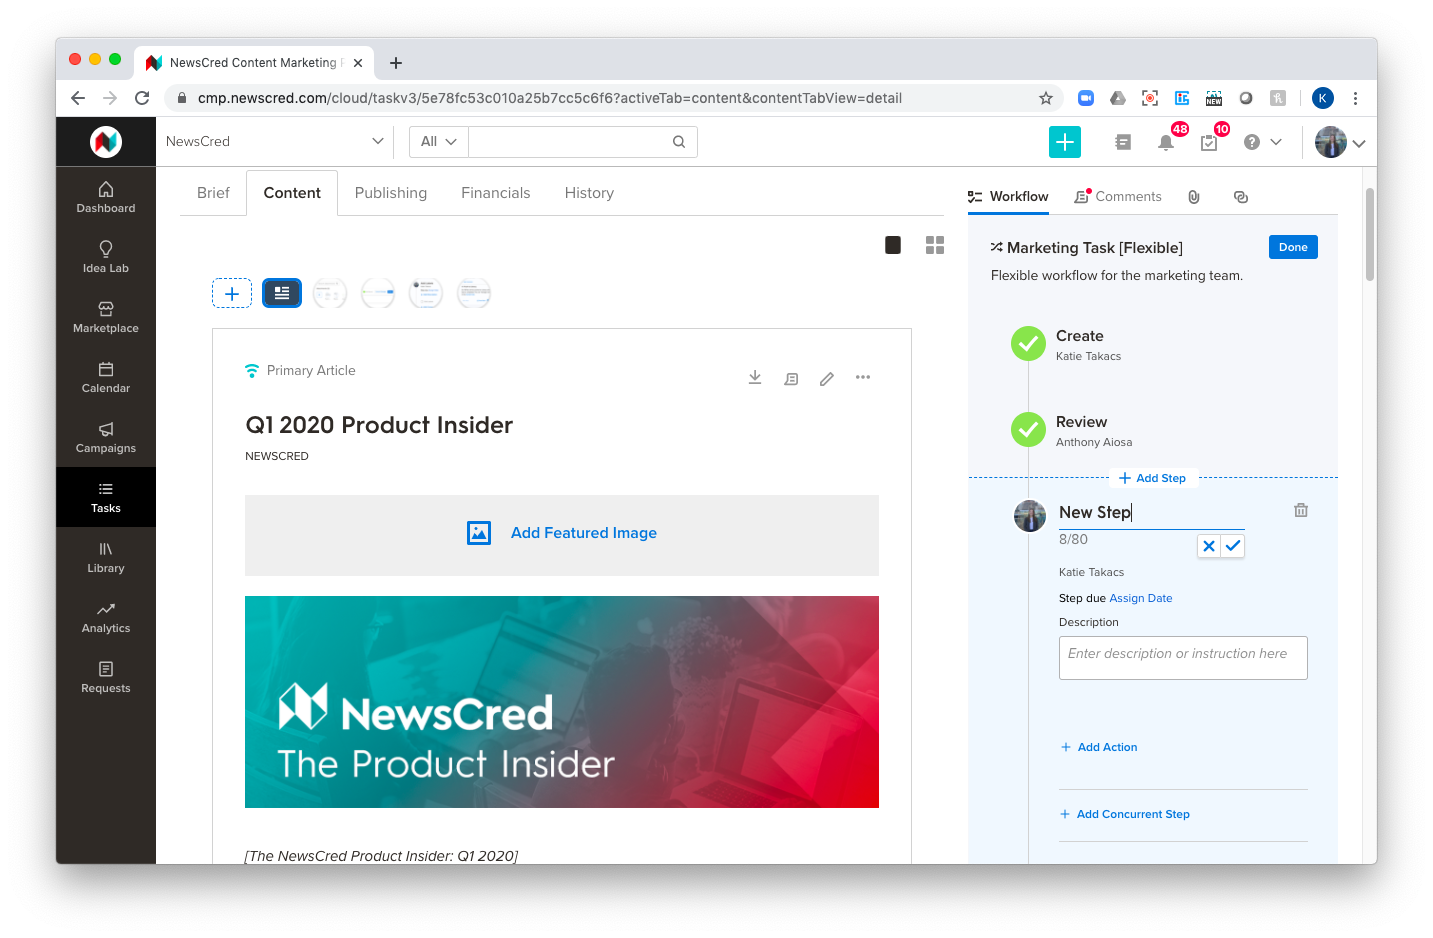Screen dimensions: 1433x938
Task: Click Add Step in the workflow
Action: coord(1153,478)
